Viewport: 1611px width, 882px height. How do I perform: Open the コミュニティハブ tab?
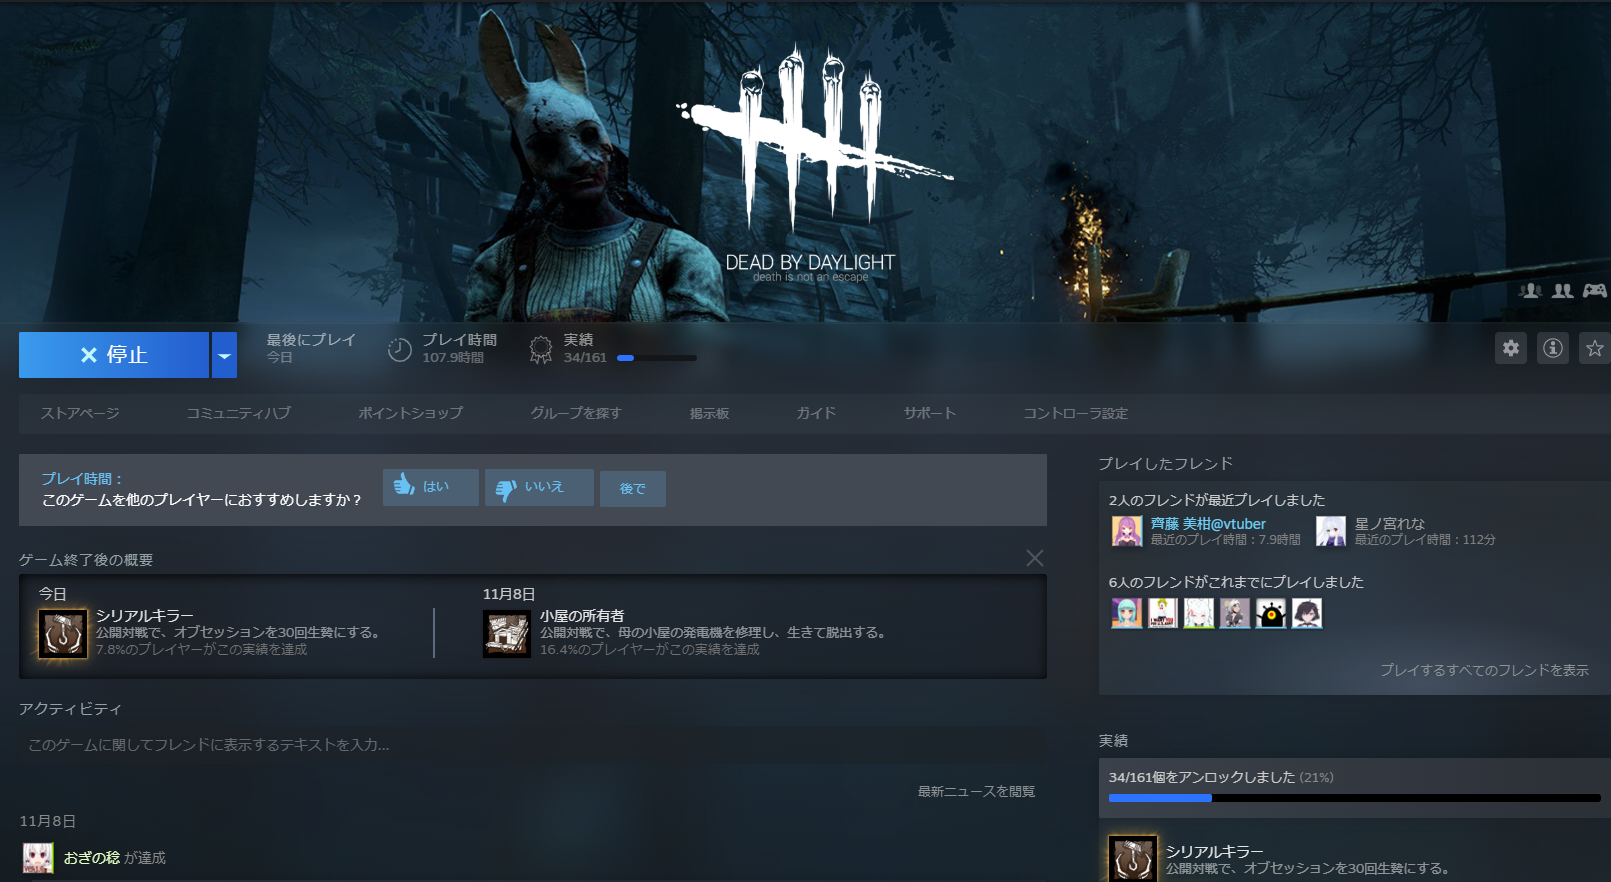click(238, 413)
